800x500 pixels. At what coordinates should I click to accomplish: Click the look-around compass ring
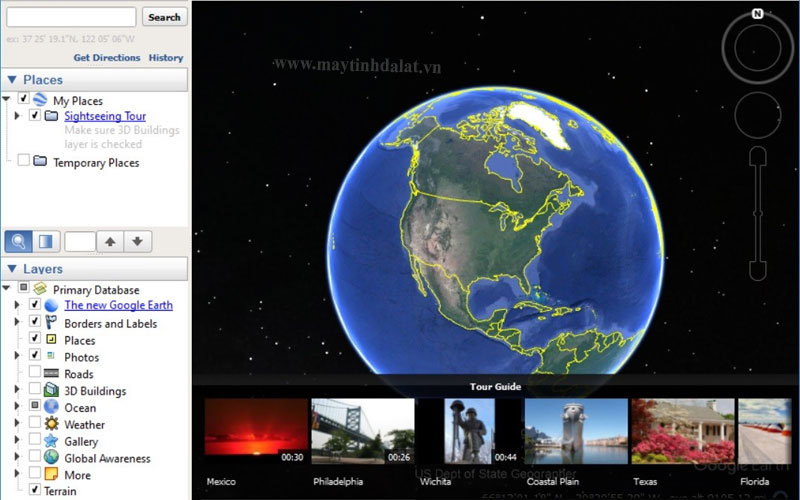click(758, 48)
